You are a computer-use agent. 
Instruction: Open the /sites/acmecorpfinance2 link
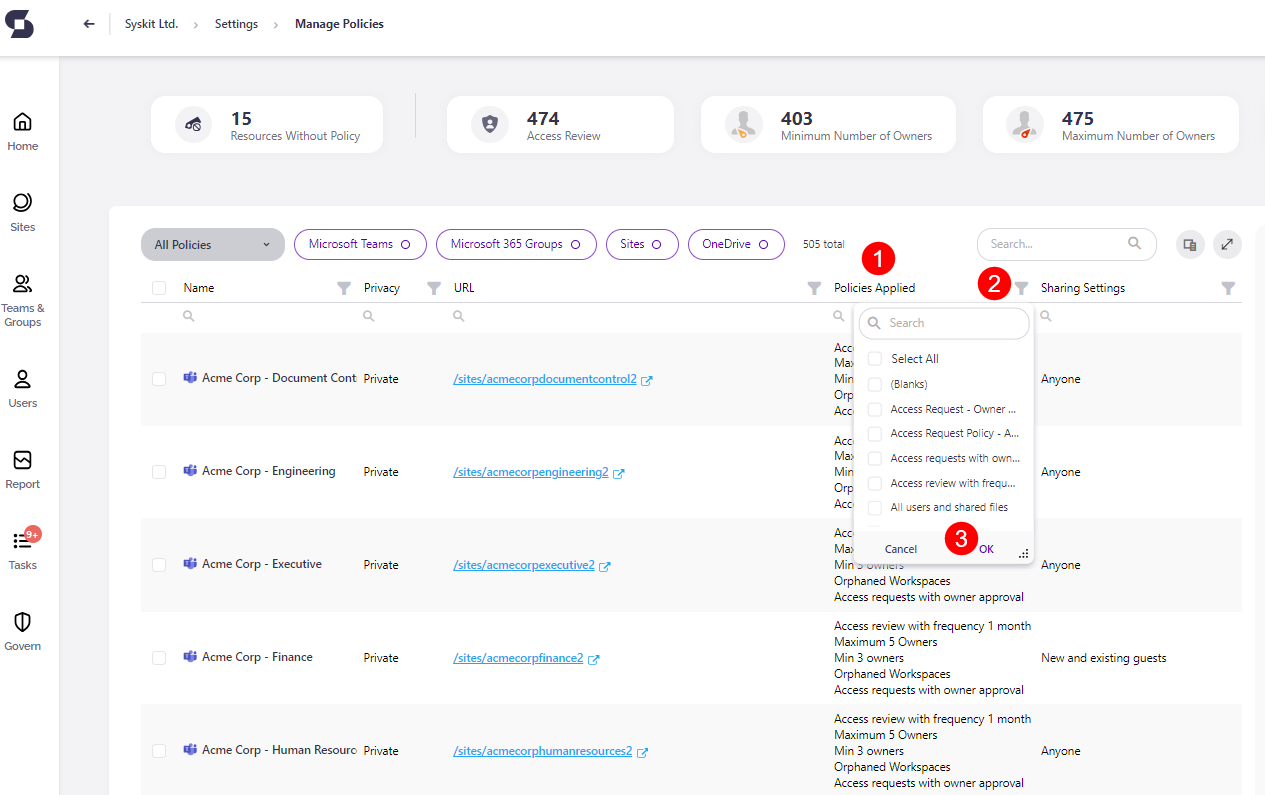[x=519, y=657]
